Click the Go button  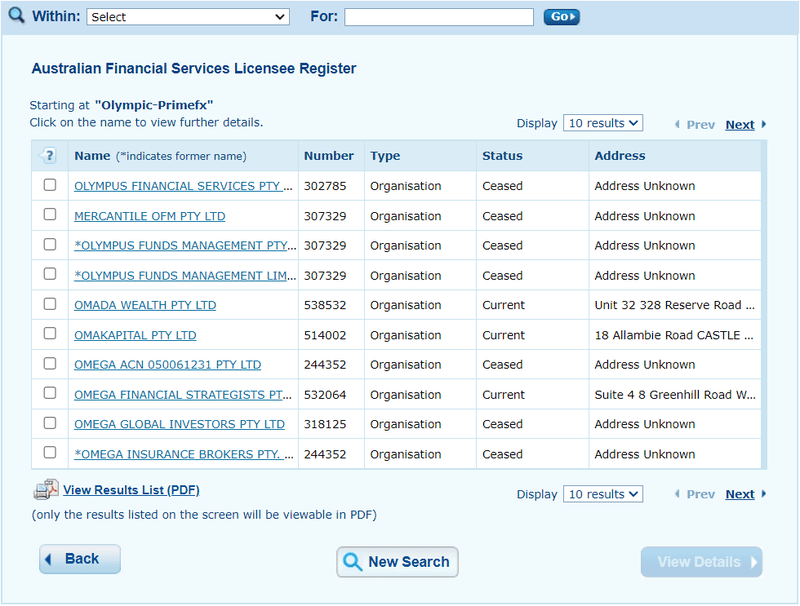561,17
